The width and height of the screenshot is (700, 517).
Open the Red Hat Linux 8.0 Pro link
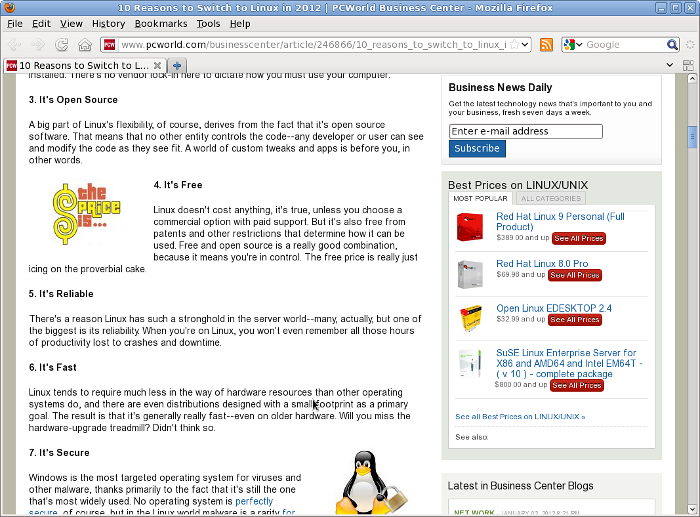coord(542,263)
